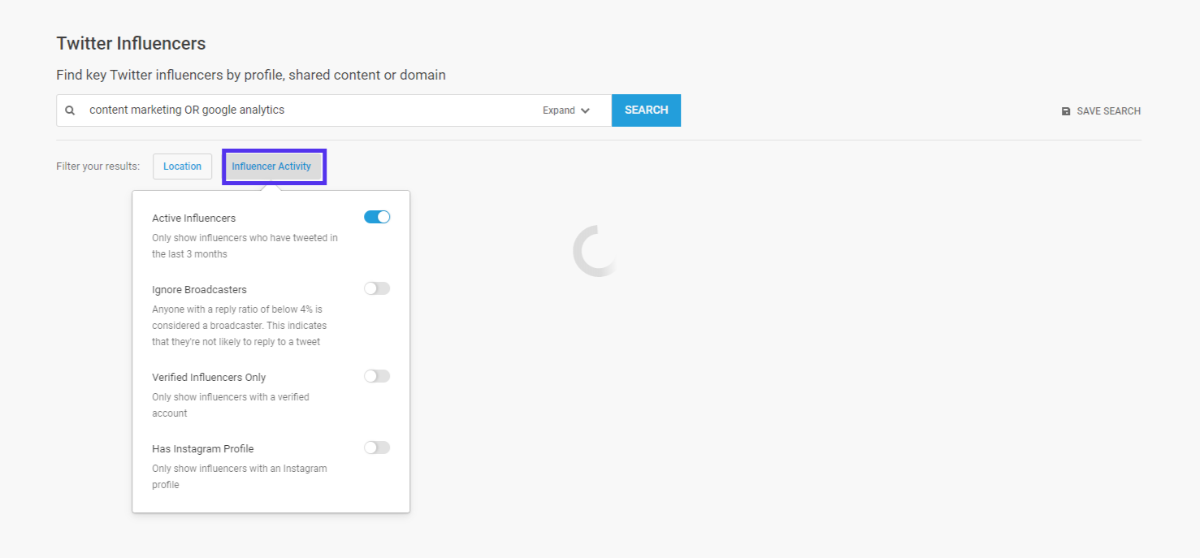Screen dimensions: 1200x558
Task: Click 'Only show influencers with an Instagram profile'
Action: (240, 476)
